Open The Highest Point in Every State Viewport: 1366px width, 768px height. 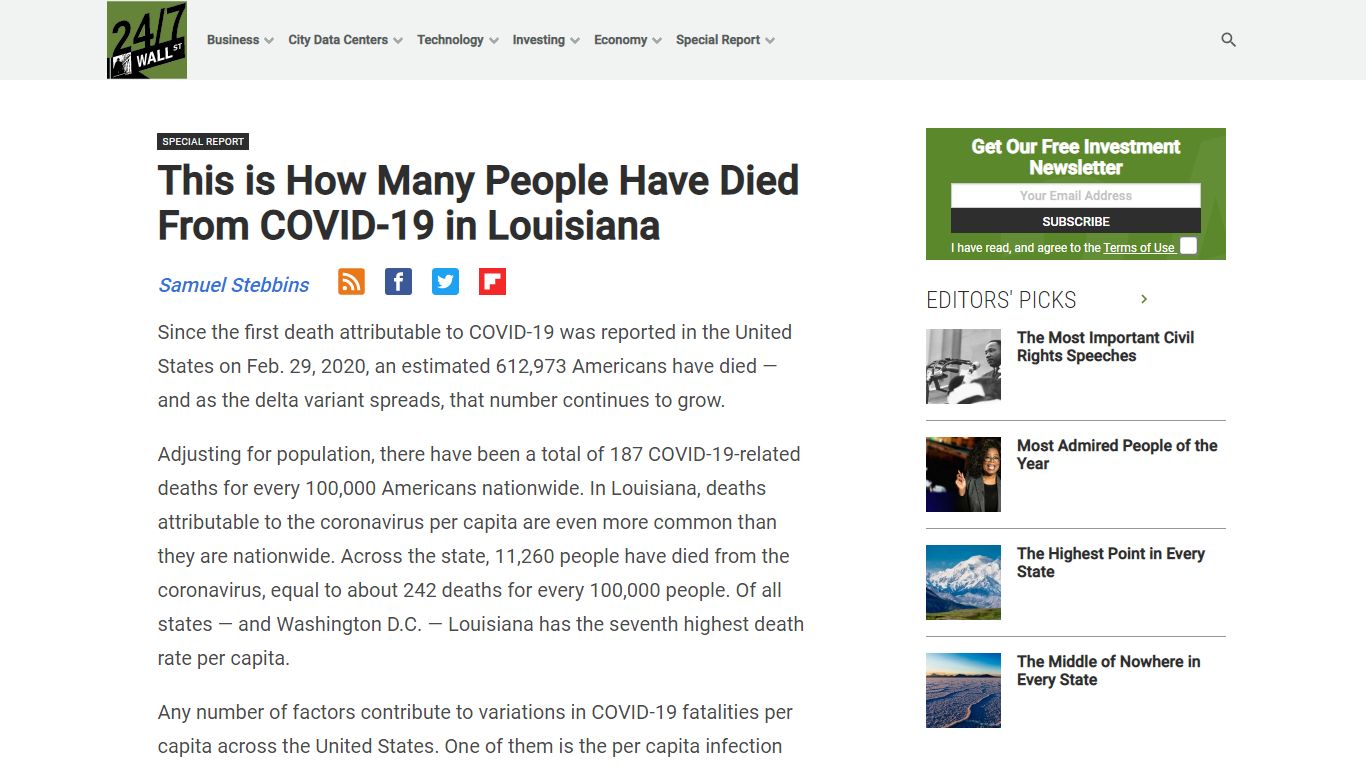[1111, 563]
